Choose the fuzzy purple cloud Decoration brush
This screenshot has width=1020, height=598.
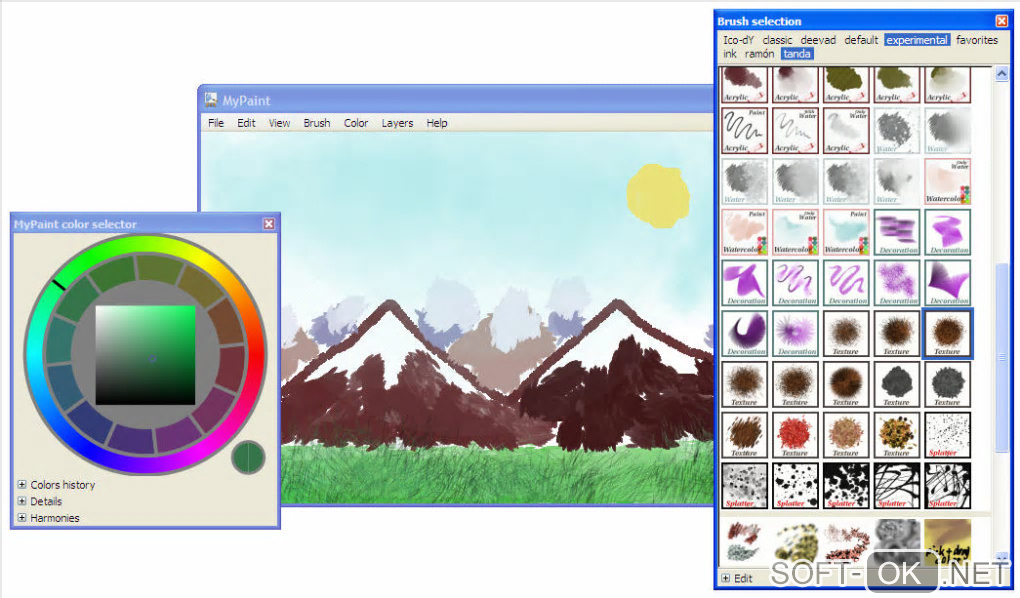pyautogui.click(x=896, y=283)
